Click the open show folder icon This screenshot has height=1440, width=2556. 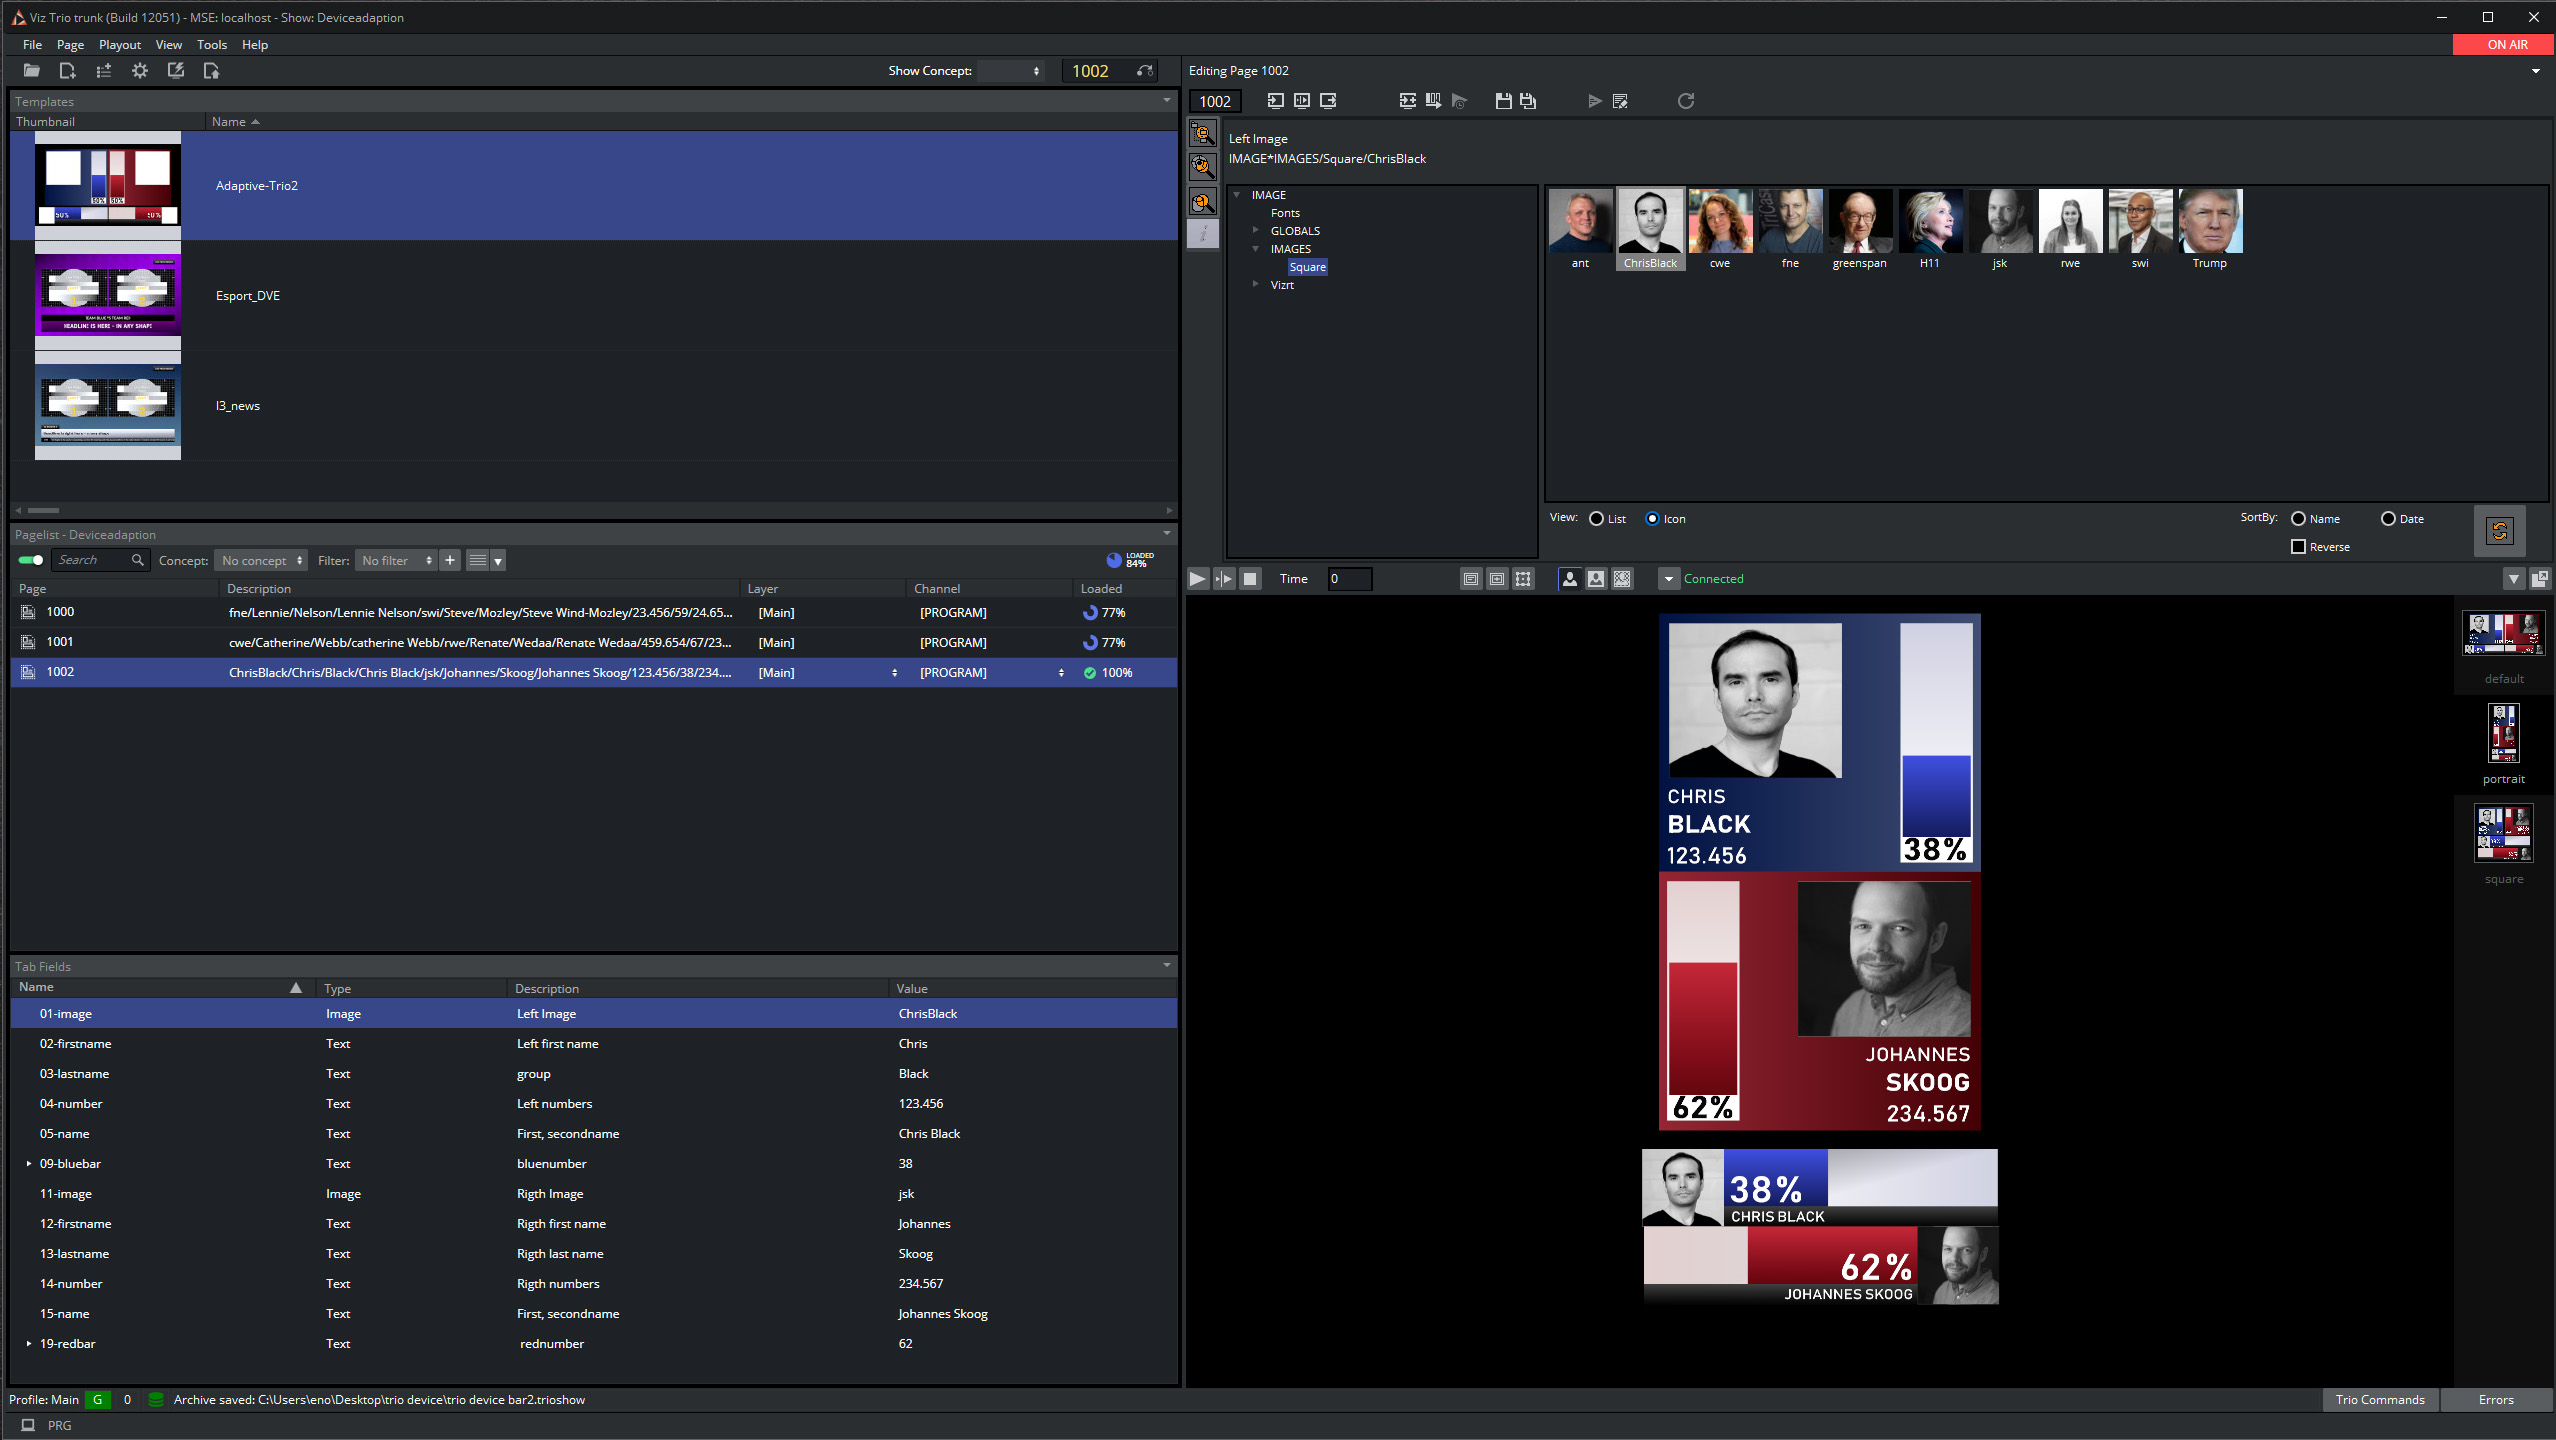pos(32,71)
